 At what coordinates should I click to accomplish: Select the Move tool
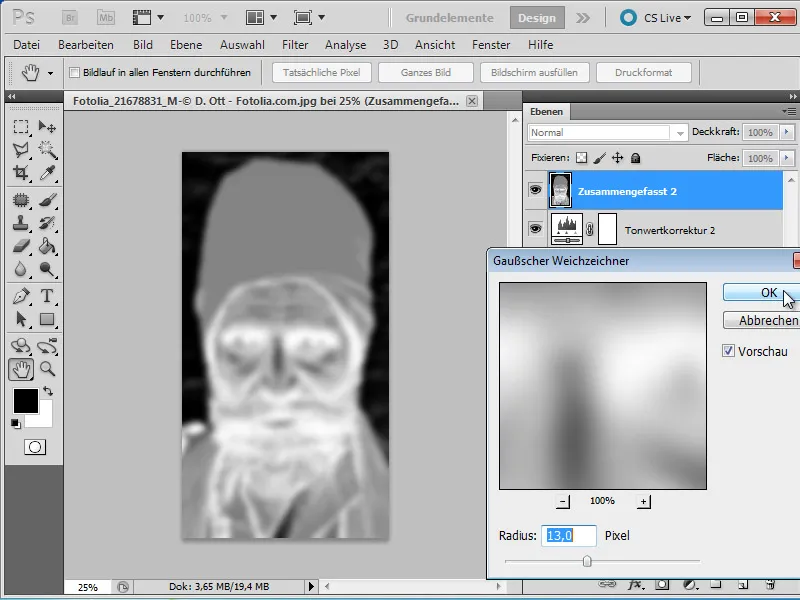pyautogui.click(x=47, y=126)
